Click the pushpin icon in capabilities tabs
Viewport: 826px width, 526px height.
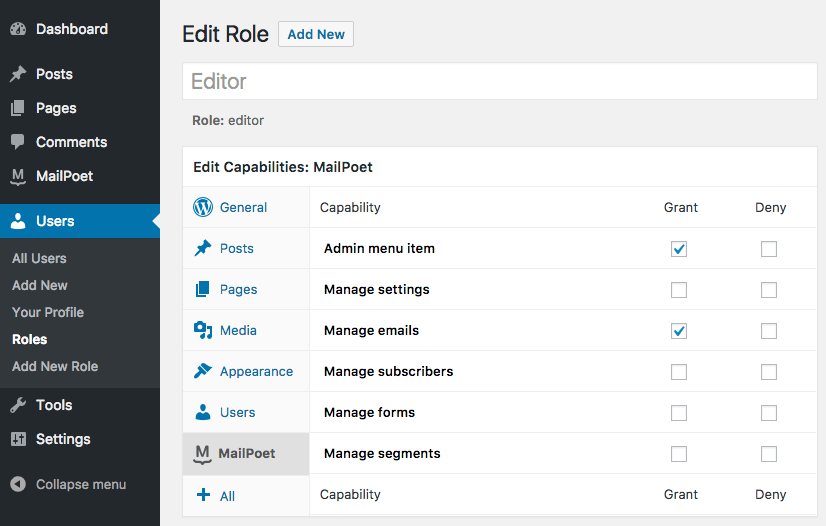203,248
